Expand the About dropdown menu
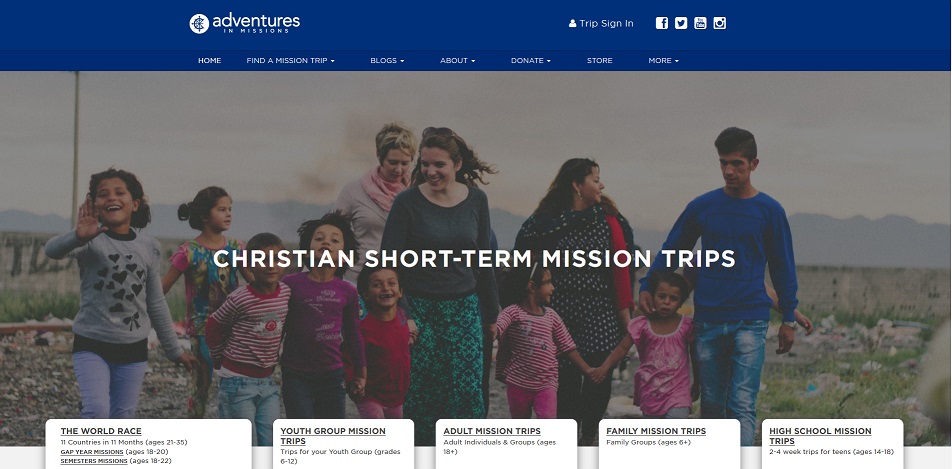This screenshot has height=469, width=952. point(457,61)
